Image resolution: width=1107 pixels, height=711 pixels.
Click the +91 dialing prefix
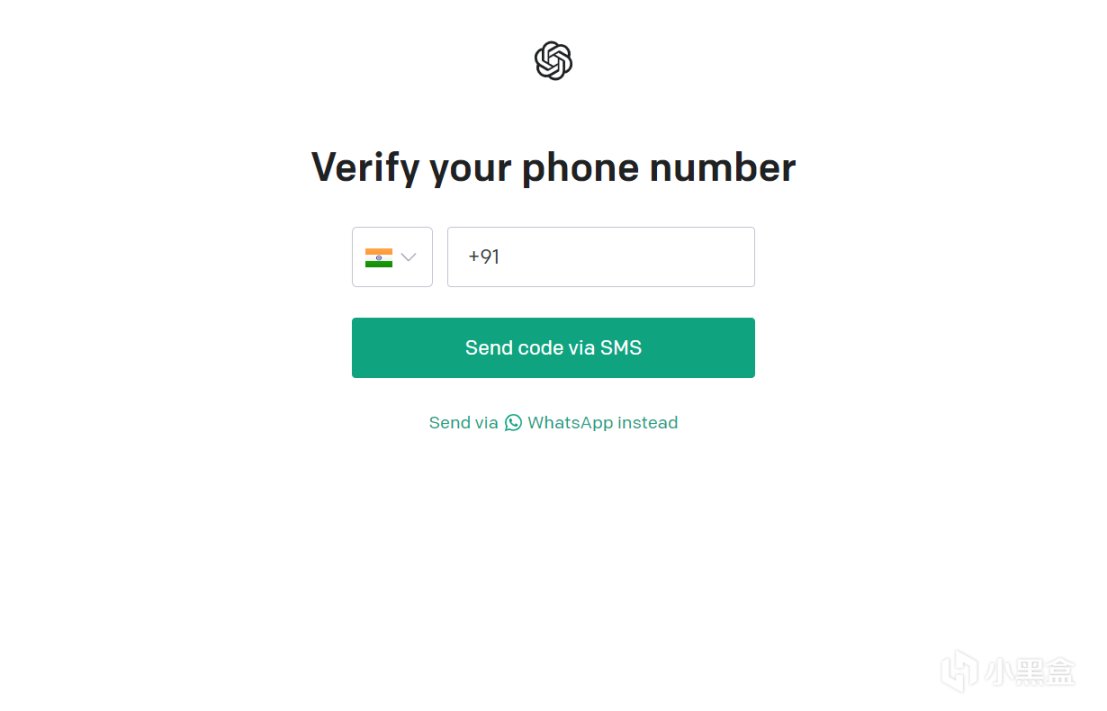[x=484, y=256]
